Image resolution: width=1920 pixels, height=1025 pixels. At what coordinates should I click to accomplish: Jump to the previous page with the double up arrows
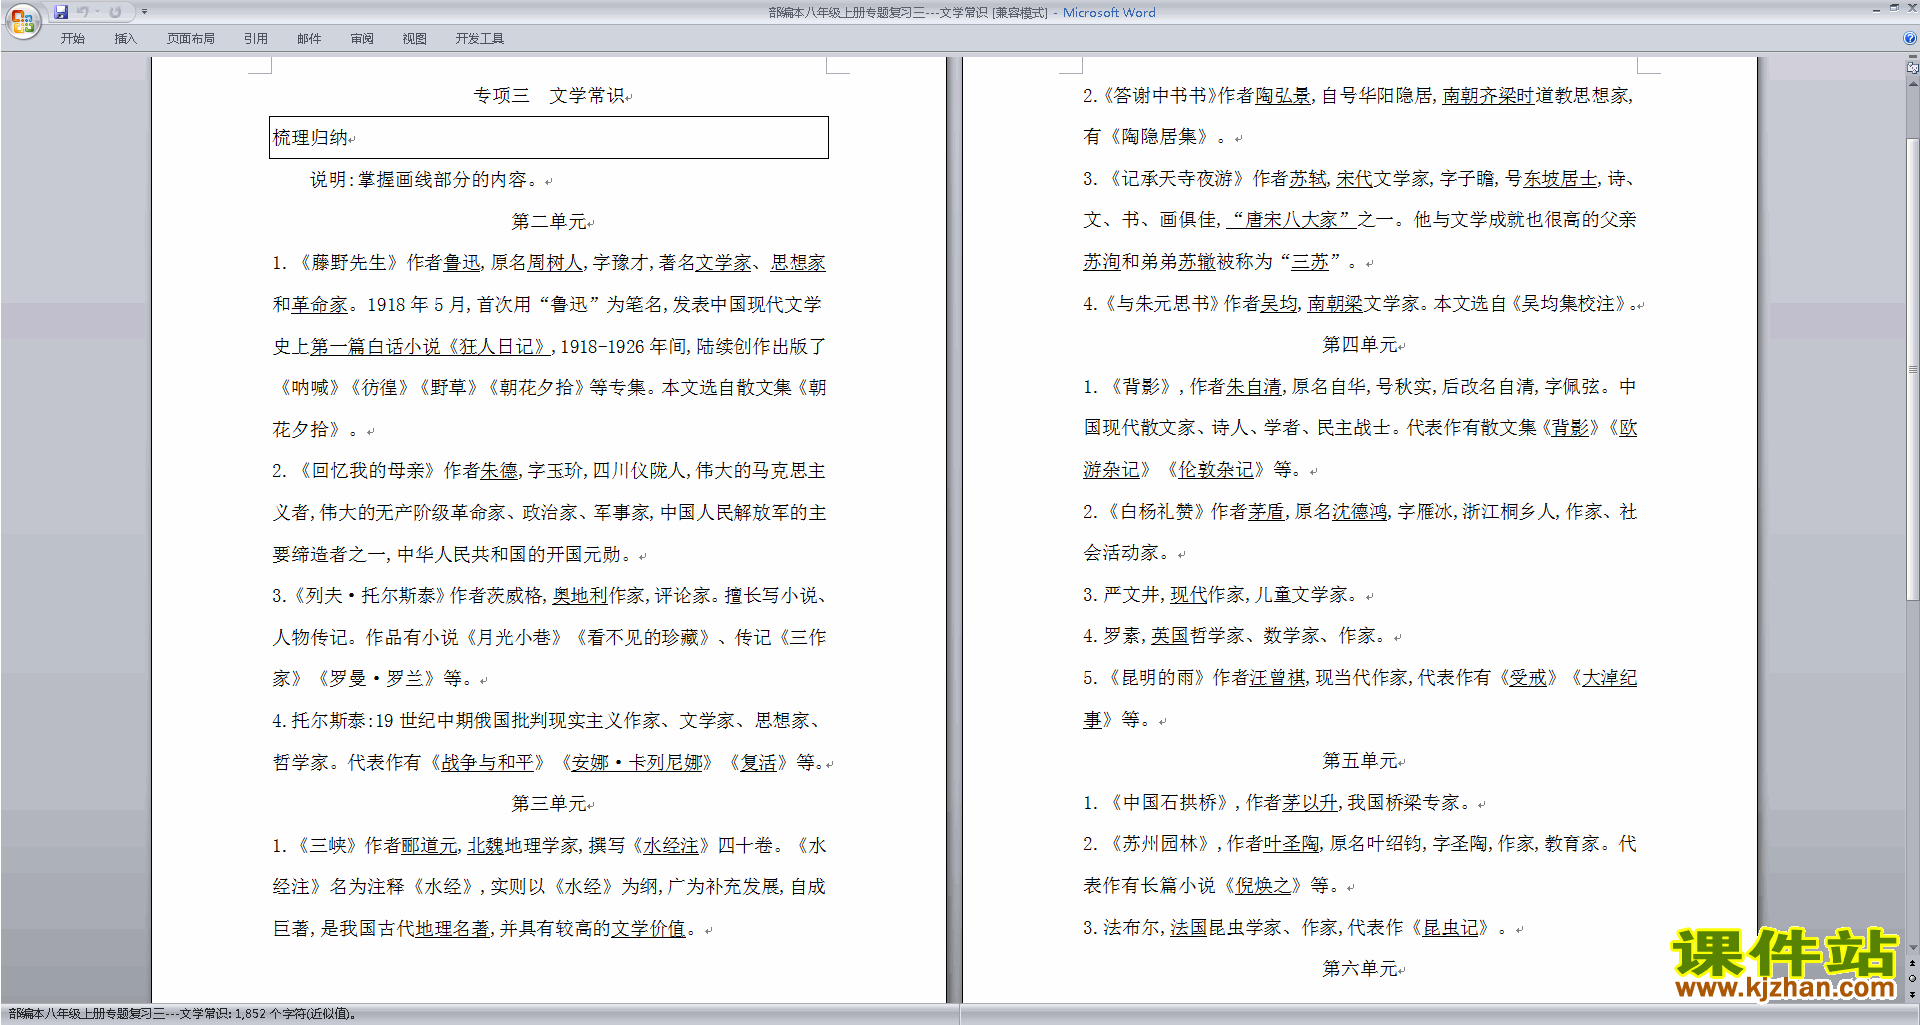(x=1913, y=963)
